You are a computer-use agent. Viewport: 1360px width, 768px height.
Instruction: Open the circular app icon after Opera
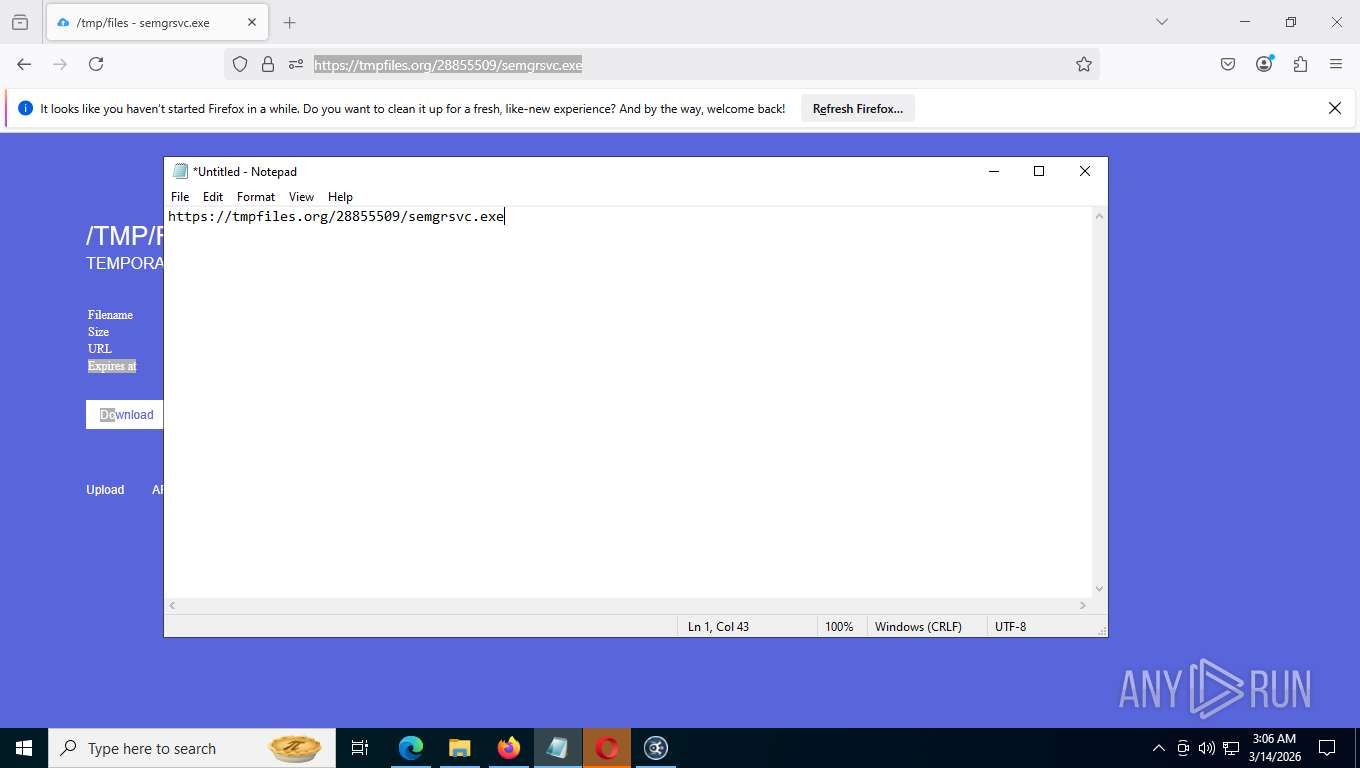[x=656, y=748]
